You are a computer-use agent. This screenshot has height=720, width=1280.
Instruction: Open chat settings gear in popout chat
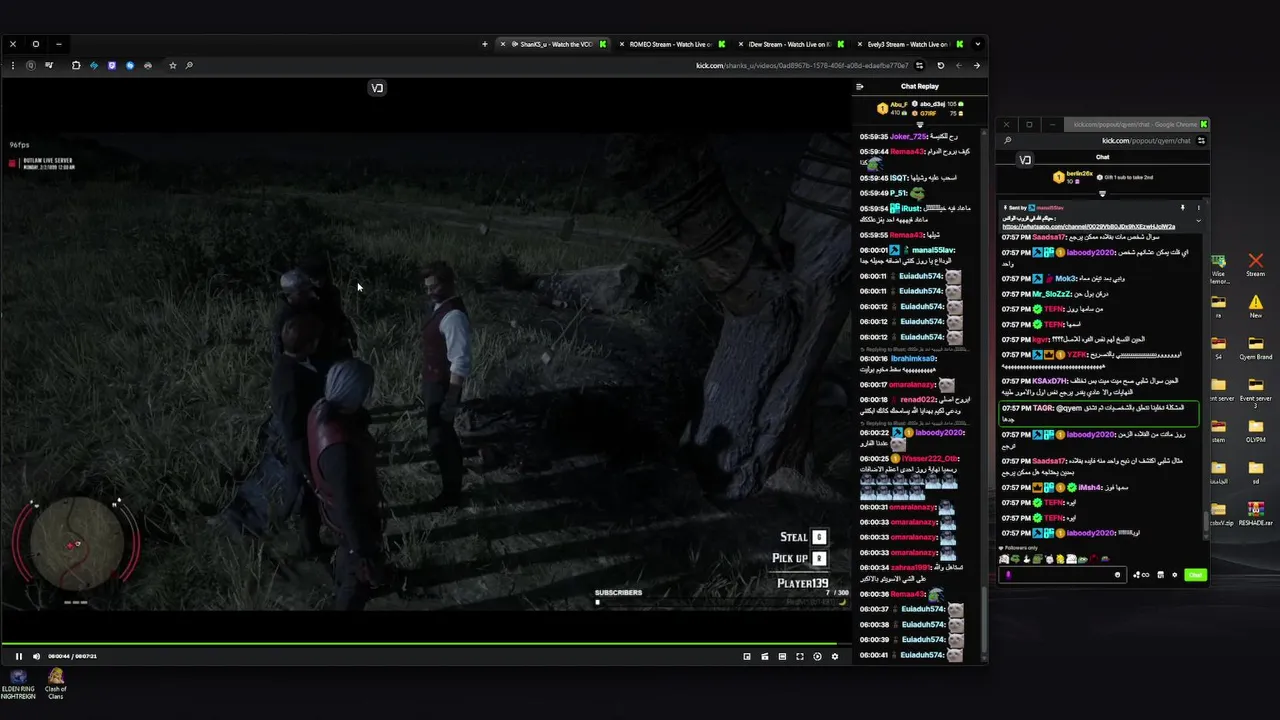1175,575
